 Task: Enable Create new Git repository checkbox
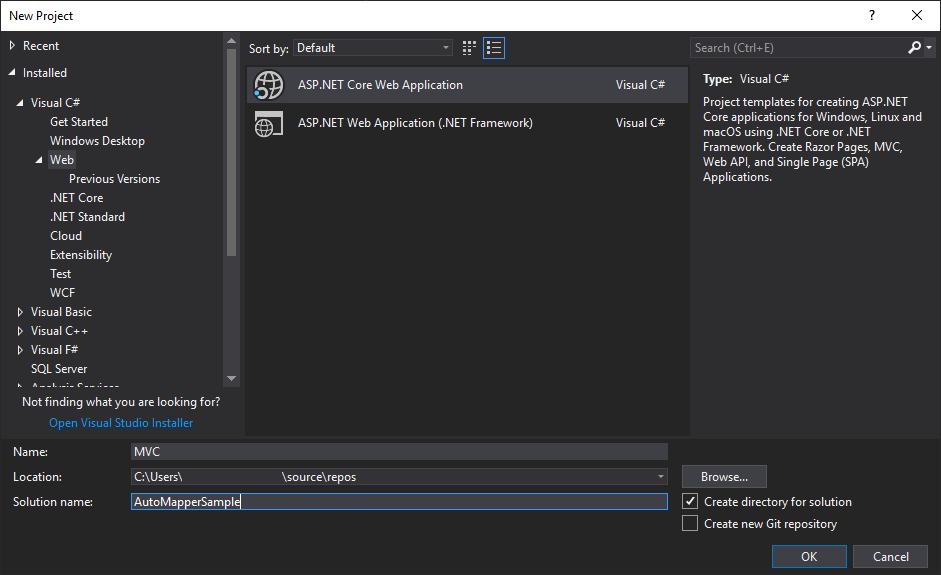pos(690,523)
